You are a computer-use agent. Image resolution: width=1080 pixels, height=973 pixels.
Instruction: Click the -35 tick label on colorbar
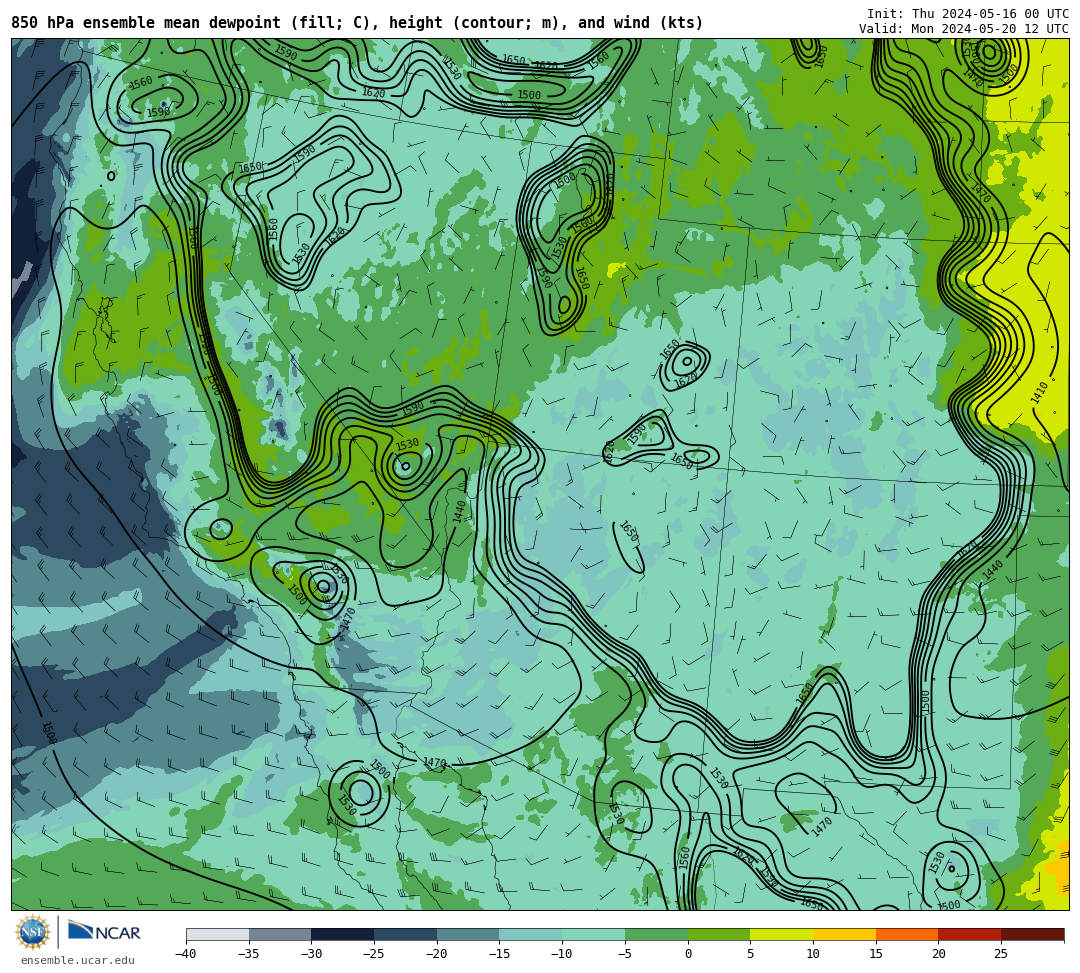[248, 954]
